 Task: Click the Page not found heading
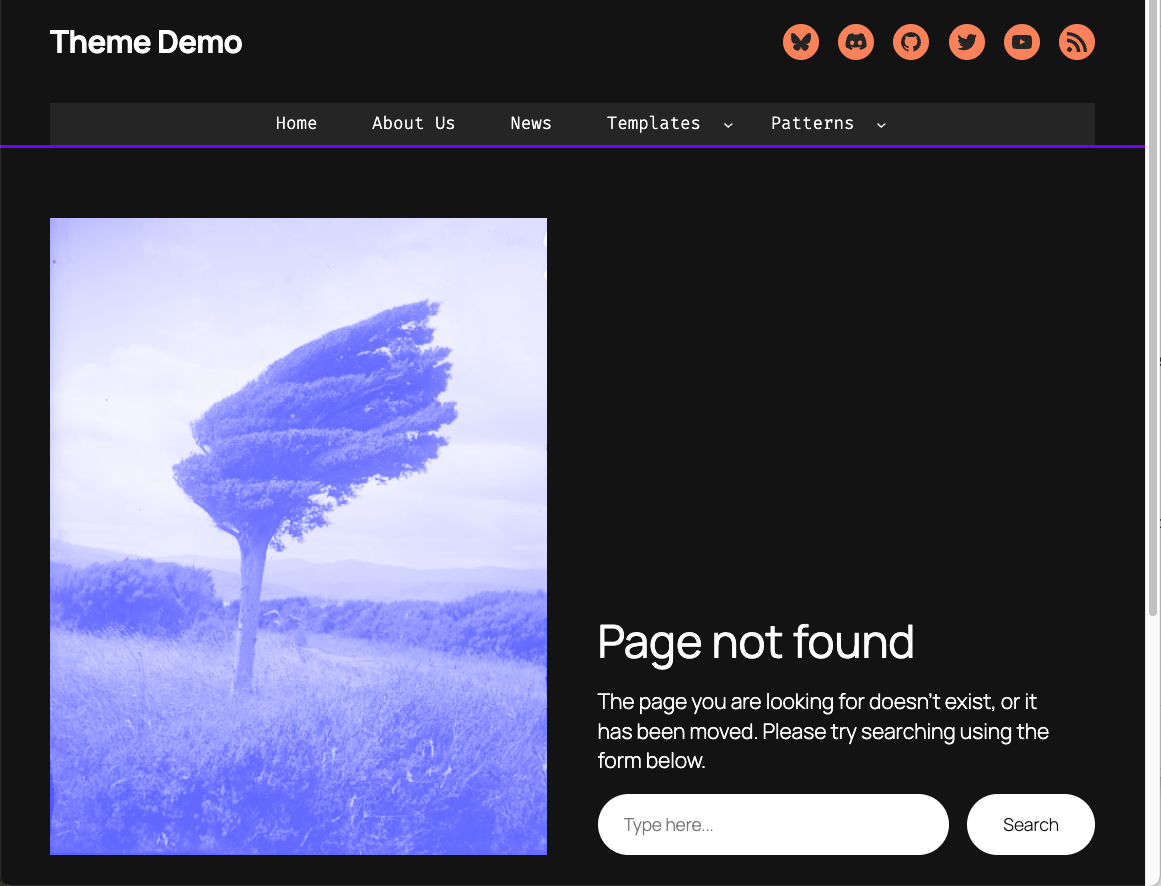(755, 643)
